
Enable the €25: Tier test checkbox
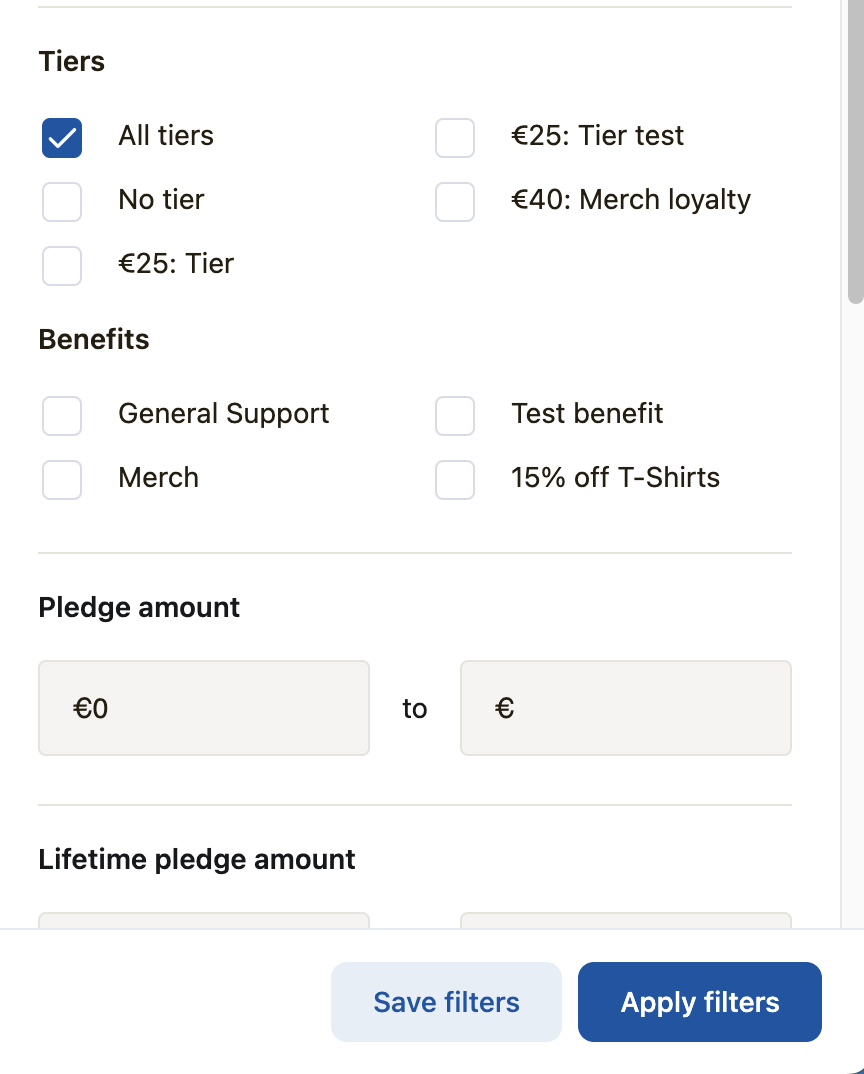point(455,138)
